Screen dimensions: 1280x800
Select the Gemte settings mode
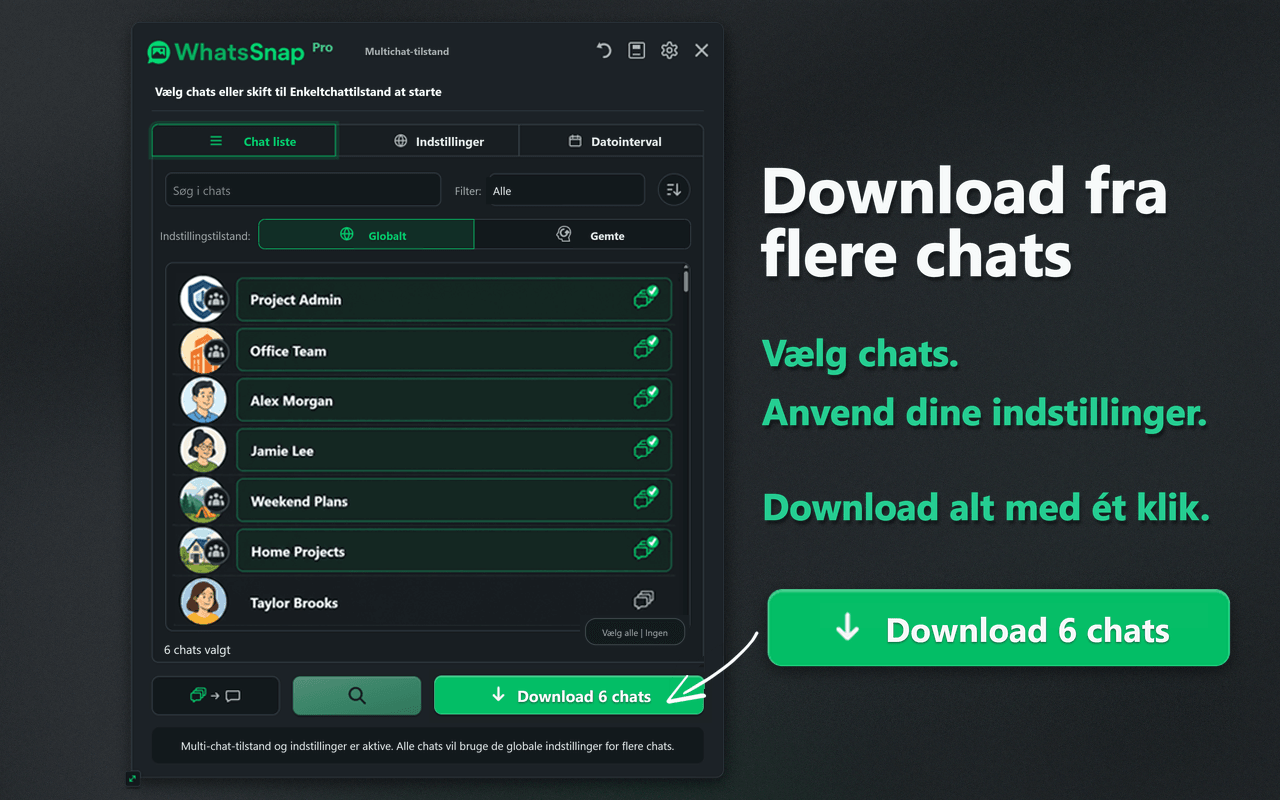tap(582, 235)
